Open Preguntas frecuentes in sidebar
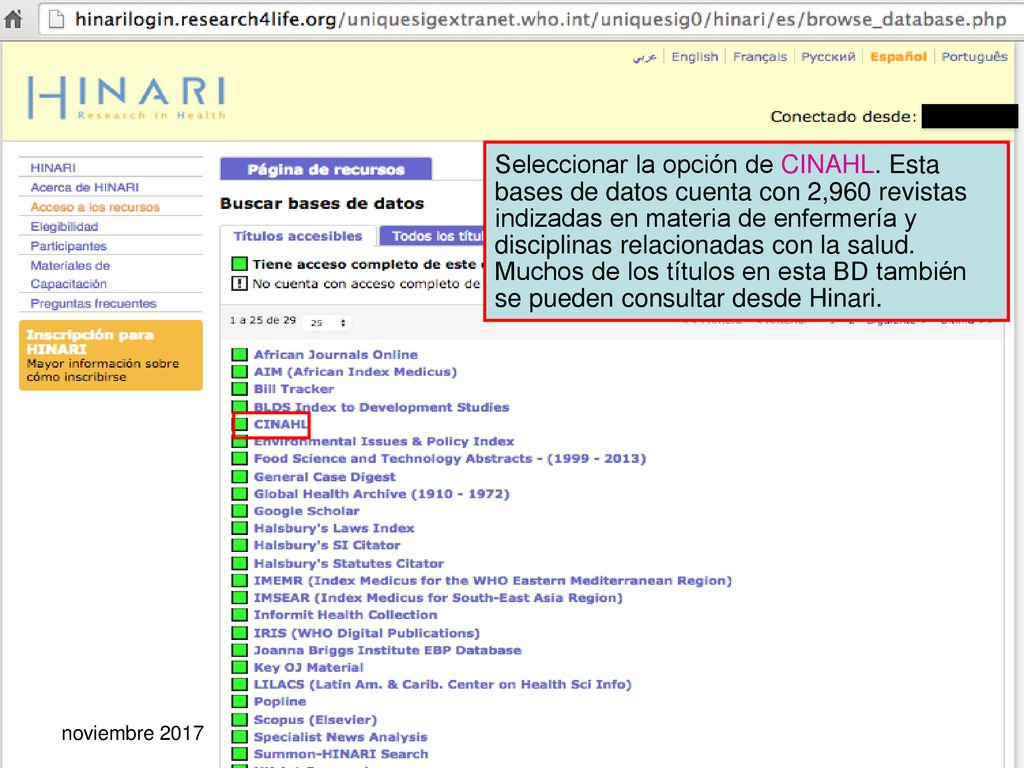Image resolution: width=1024 pixels, height=768 pixels. point(93,304)
